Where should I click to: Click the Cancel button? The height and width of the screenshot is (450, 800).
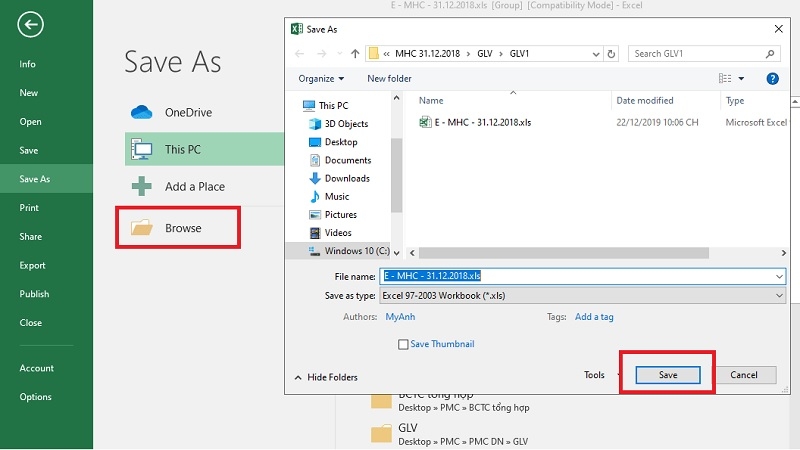[743, 375]
